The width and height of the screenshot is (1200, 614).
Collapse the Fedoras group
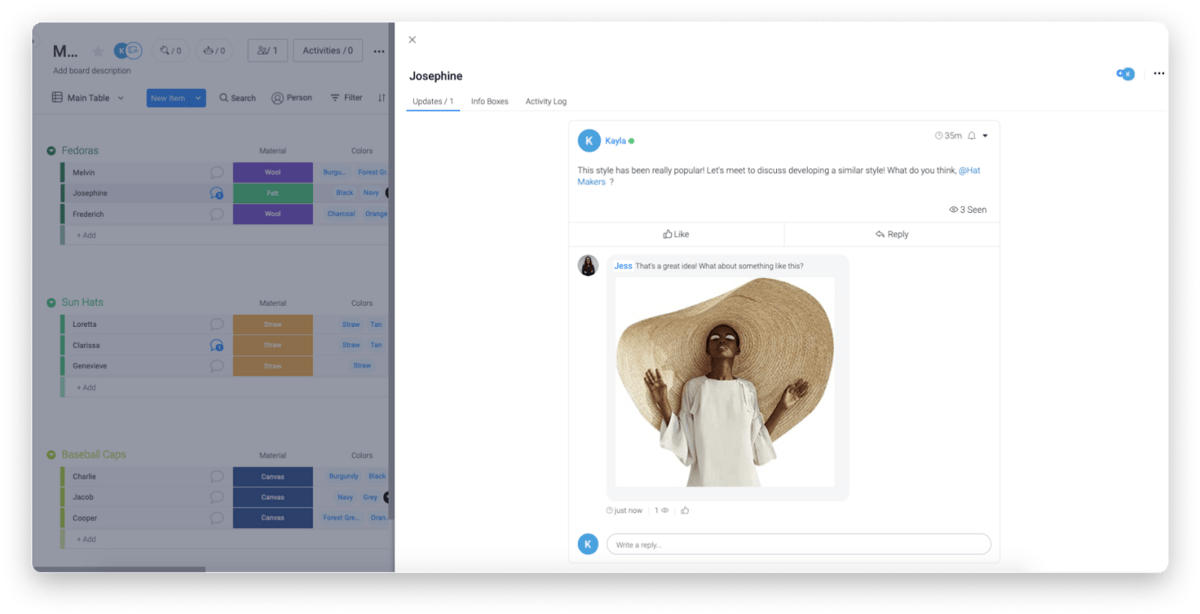[x=51, y=151]
